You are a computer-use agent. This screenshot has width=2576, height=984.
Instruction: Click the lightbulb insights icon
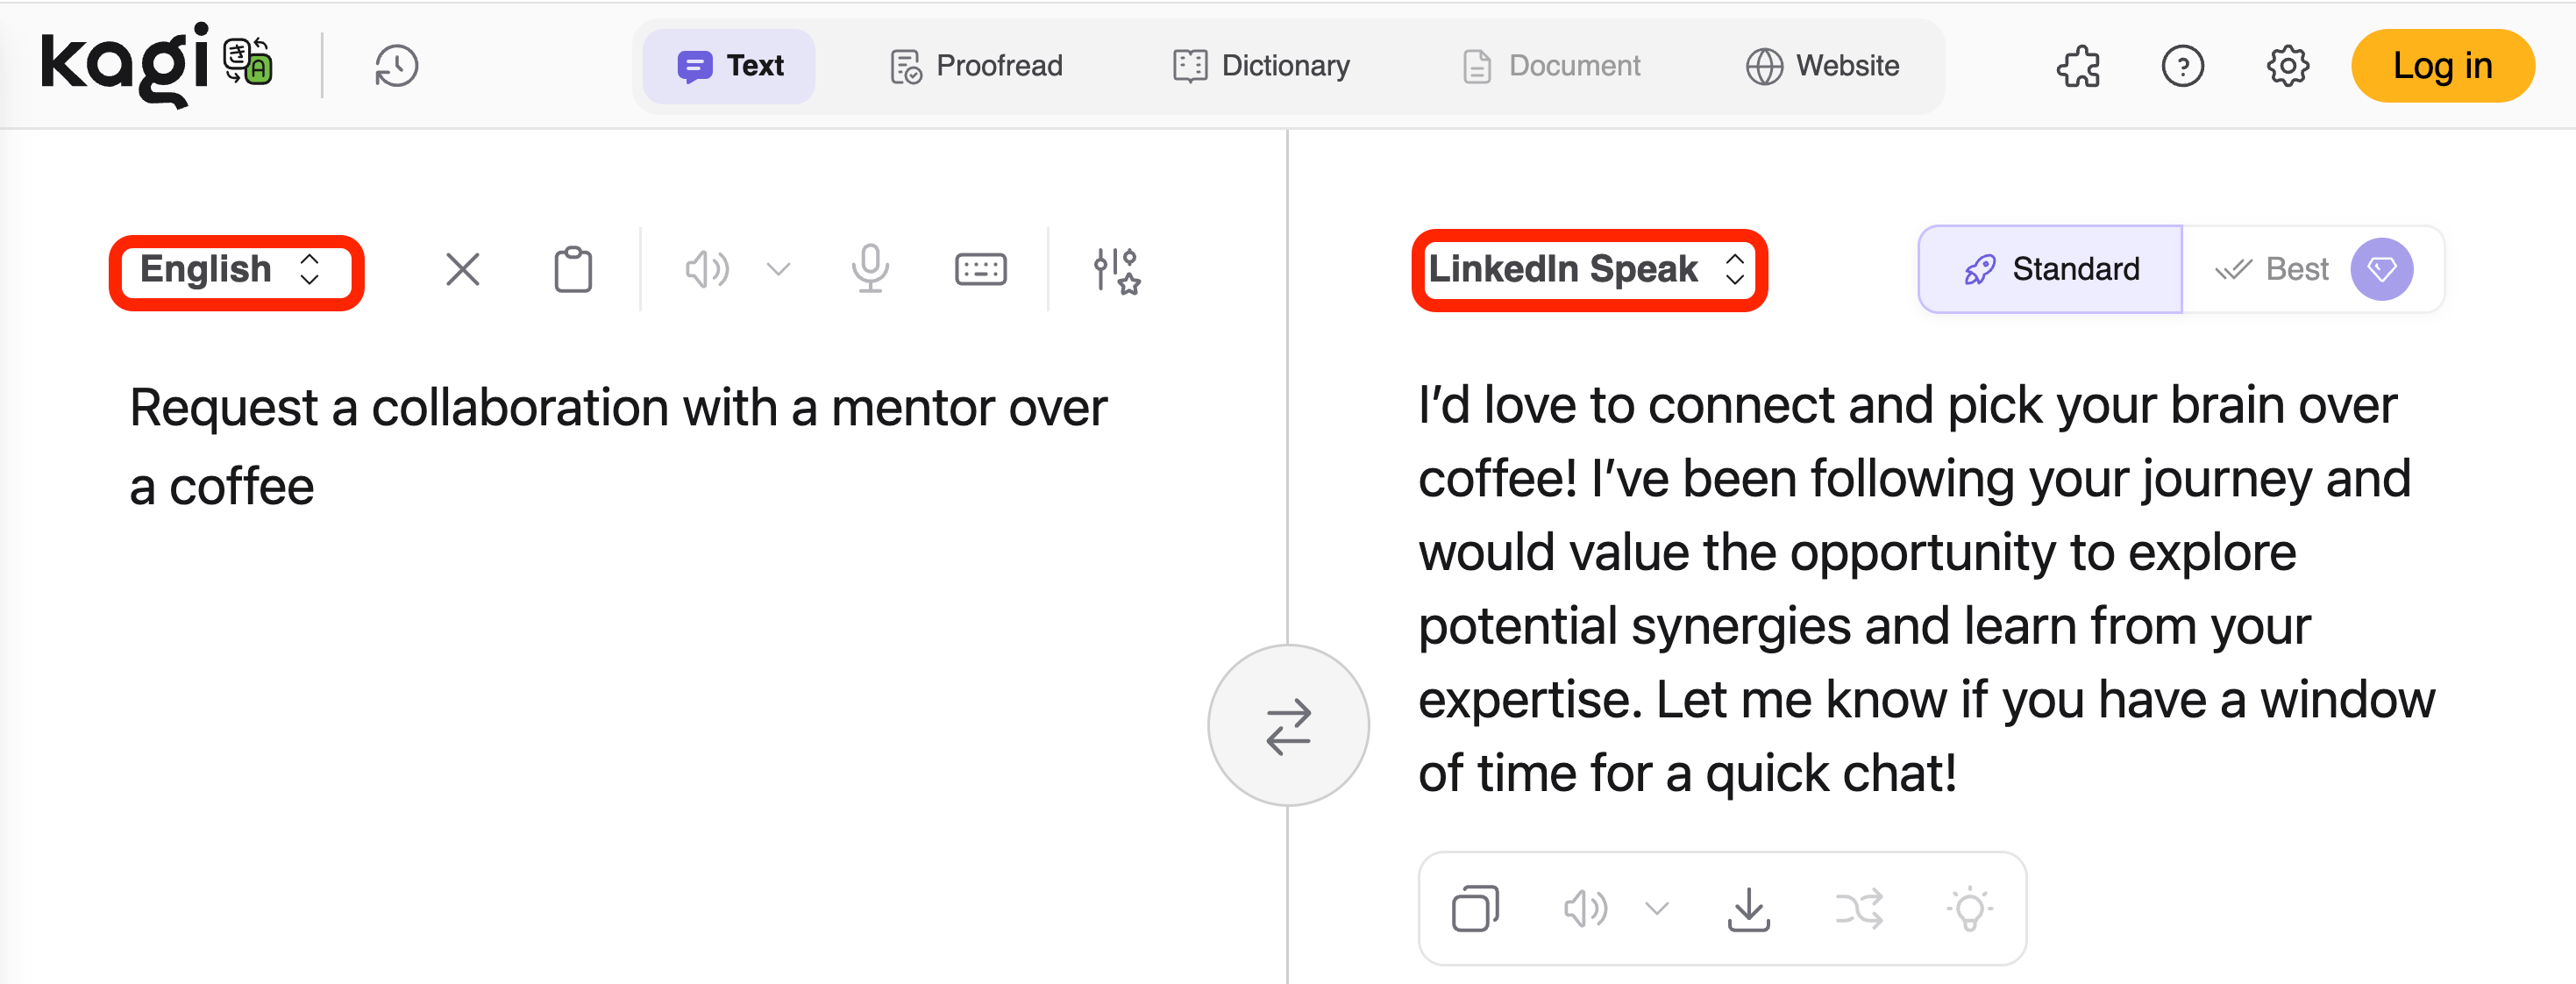(1969, 908)
